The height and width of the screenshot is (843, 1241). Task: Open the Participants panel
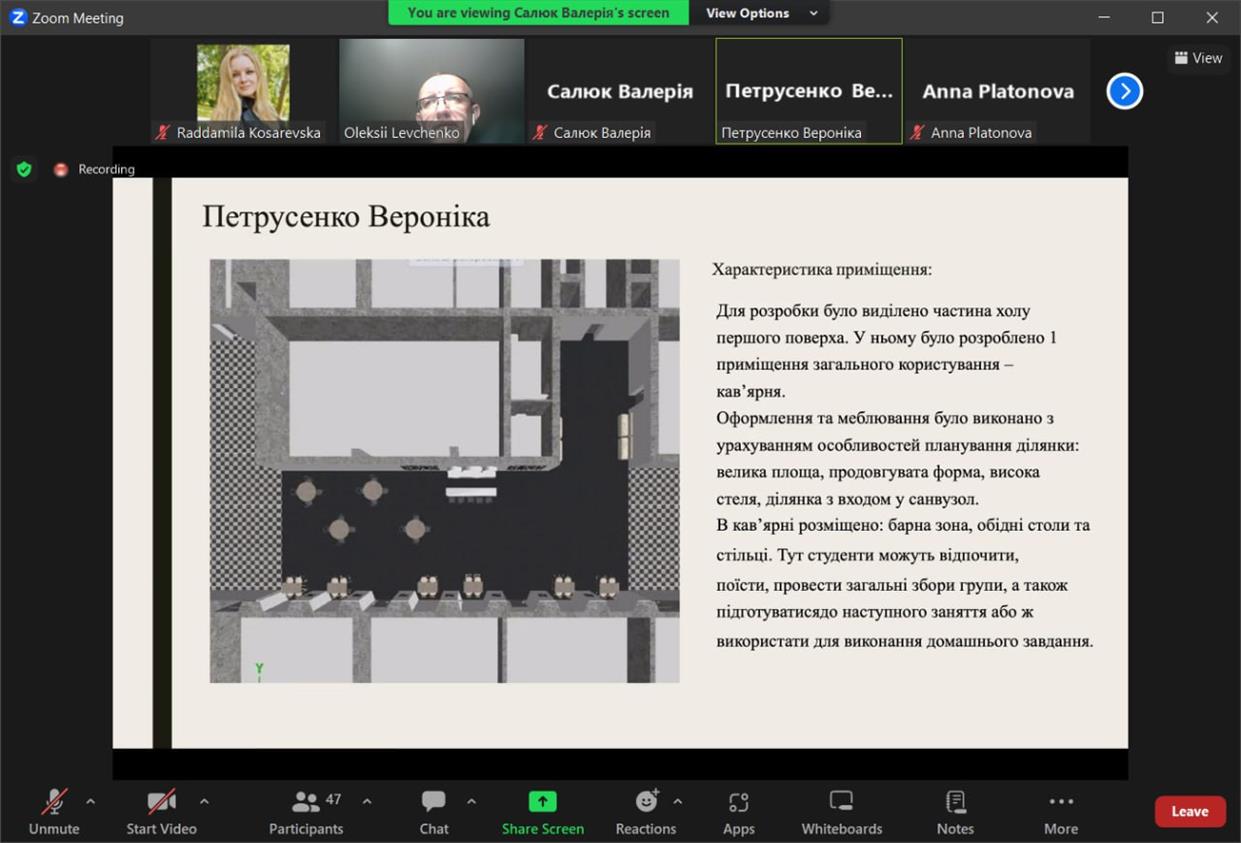(306, 811)
